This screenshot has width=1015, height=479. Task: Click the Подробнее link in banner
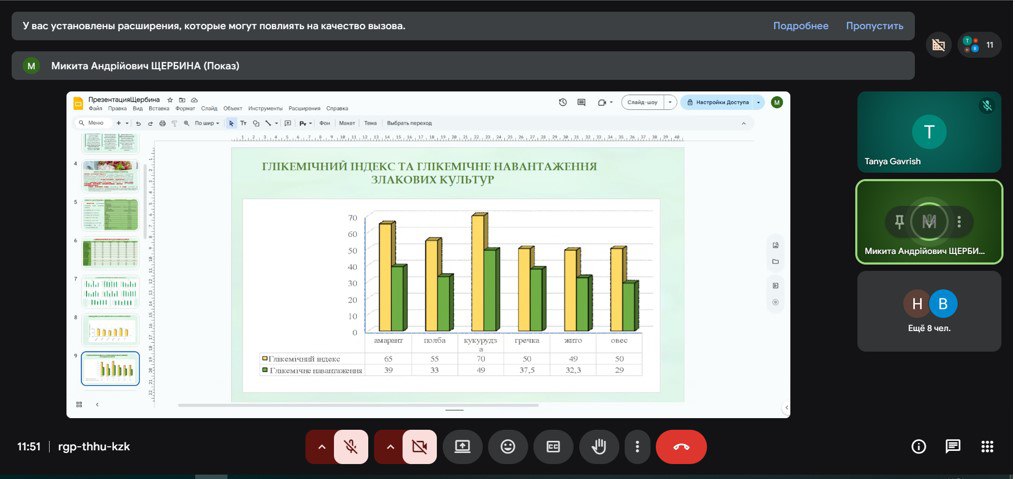(800, 26)
